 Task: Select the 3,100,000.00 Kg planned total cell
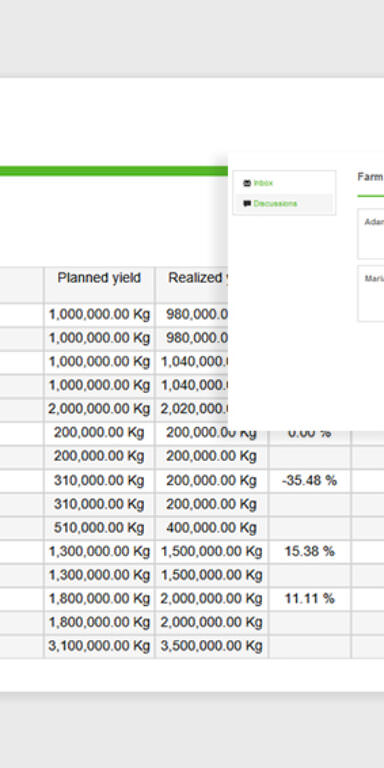(99, 647)
